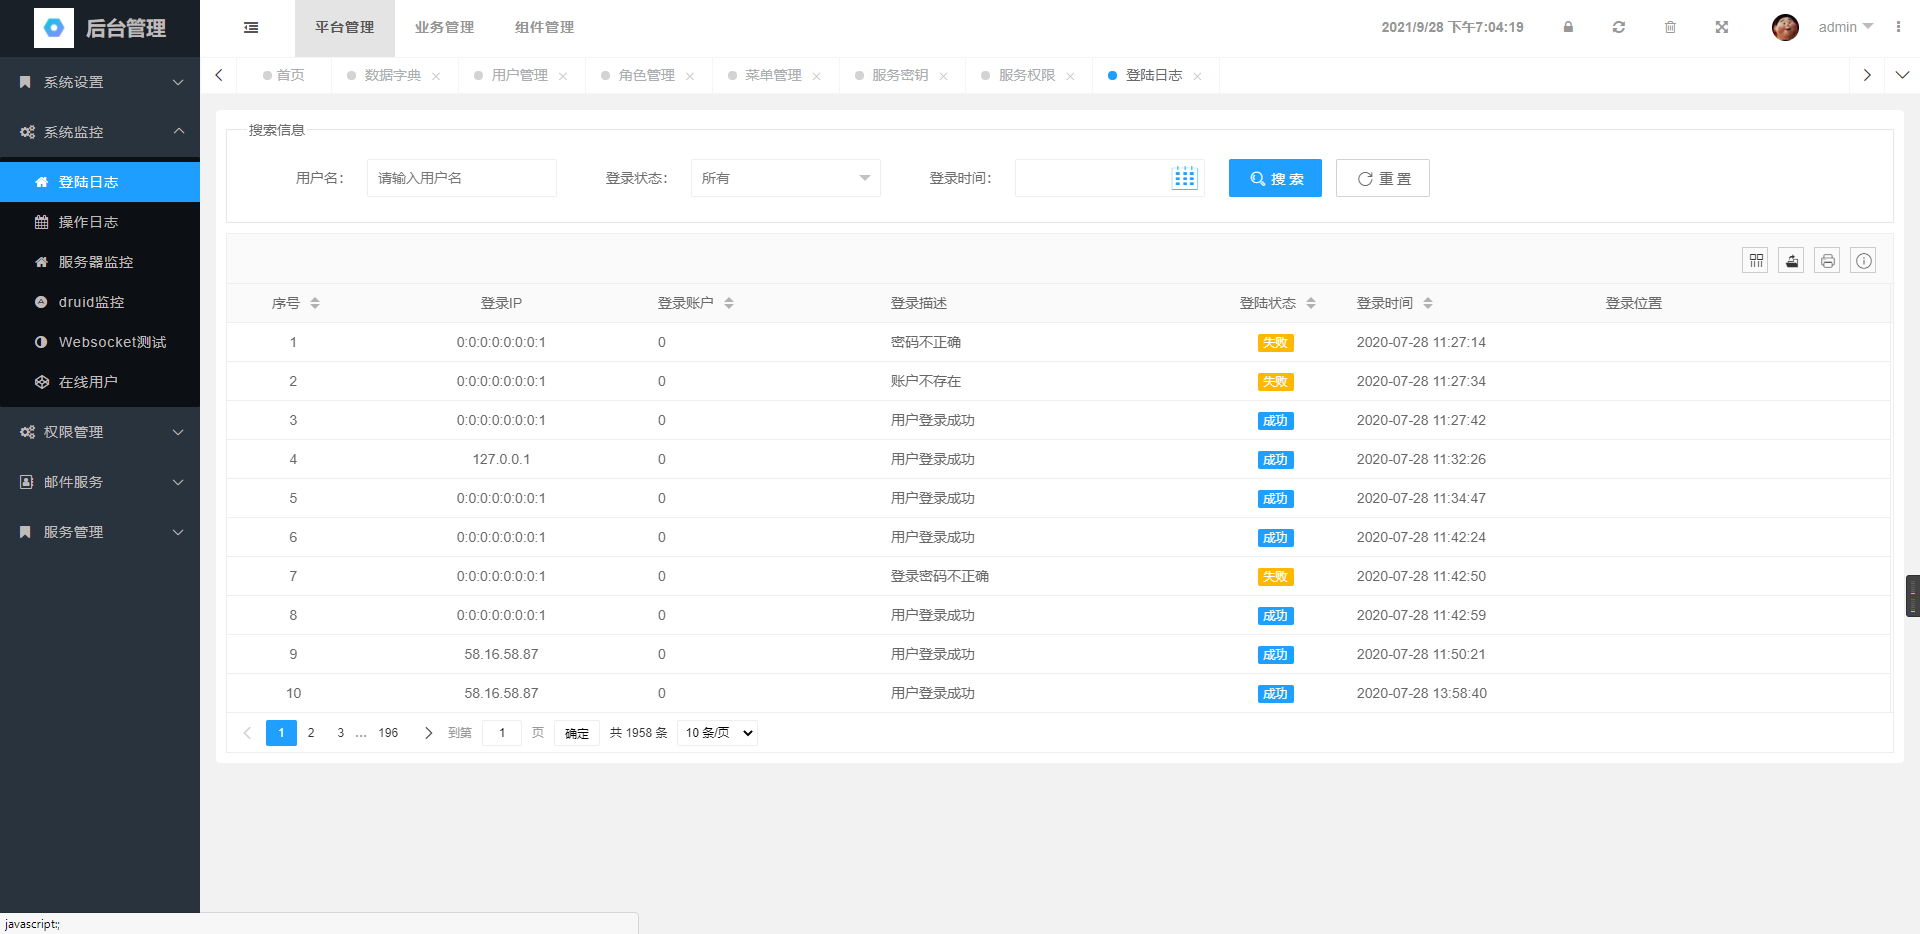
Task: Click the table print icon
Action: click(1828, 261)
